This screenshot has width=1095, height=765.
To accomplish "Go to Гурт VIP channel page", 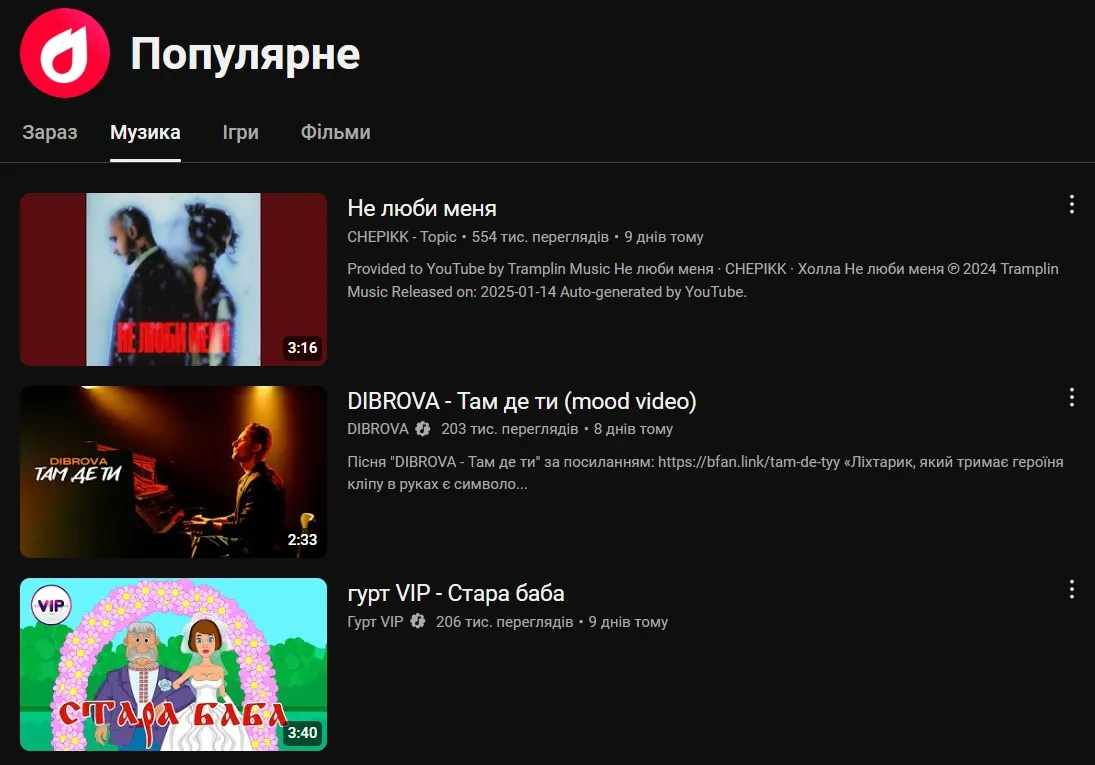I will [x=375, y=622].
